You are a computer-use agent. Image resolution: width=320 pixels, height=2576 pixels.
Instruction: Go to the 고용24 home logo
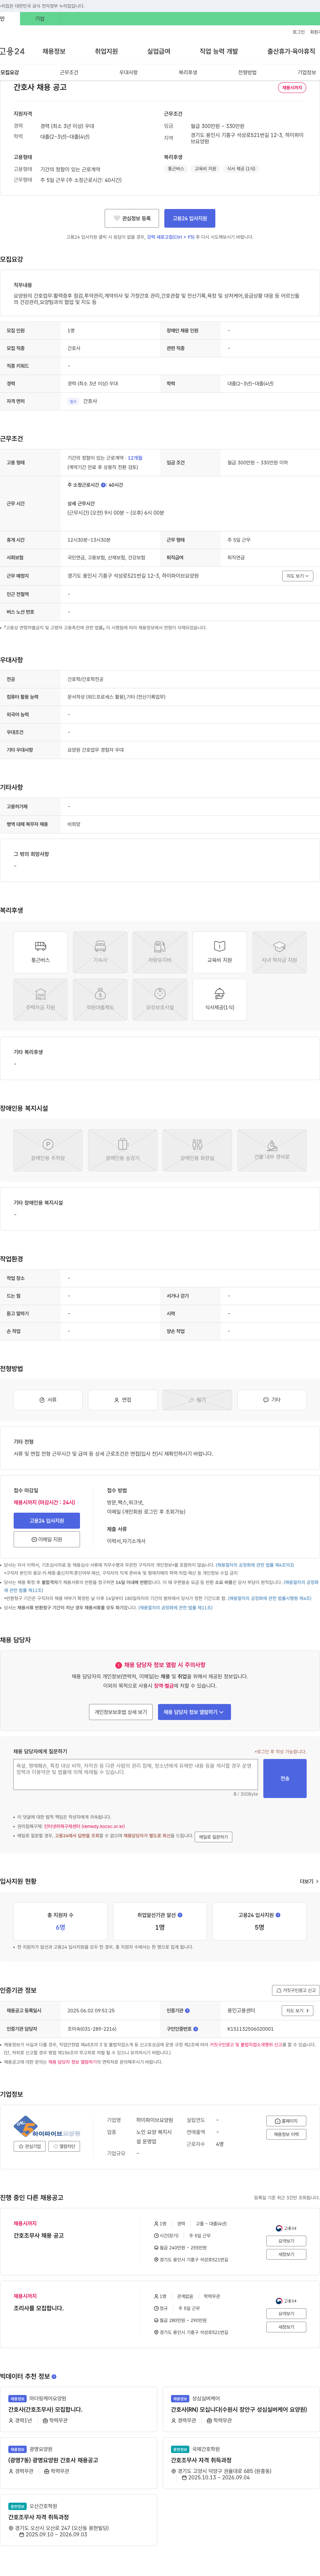[12, 51]
